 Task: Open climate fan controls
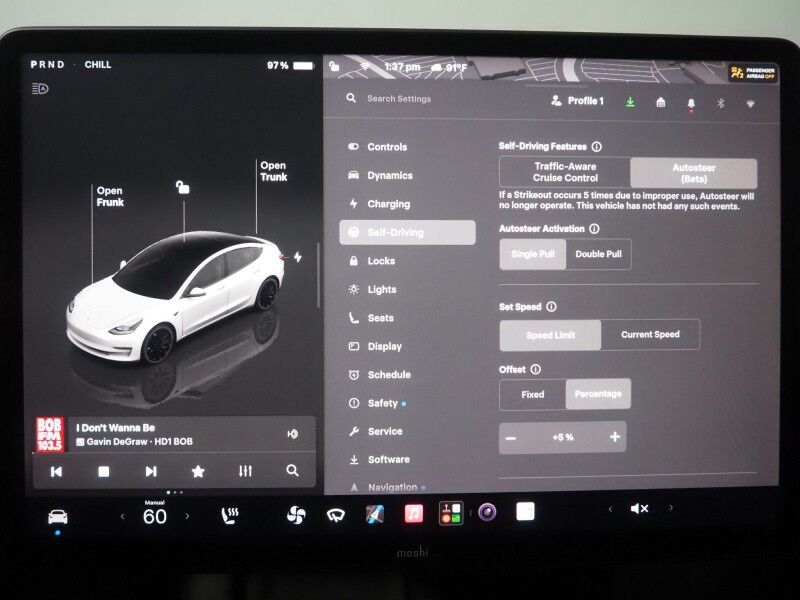pos(296,516)
